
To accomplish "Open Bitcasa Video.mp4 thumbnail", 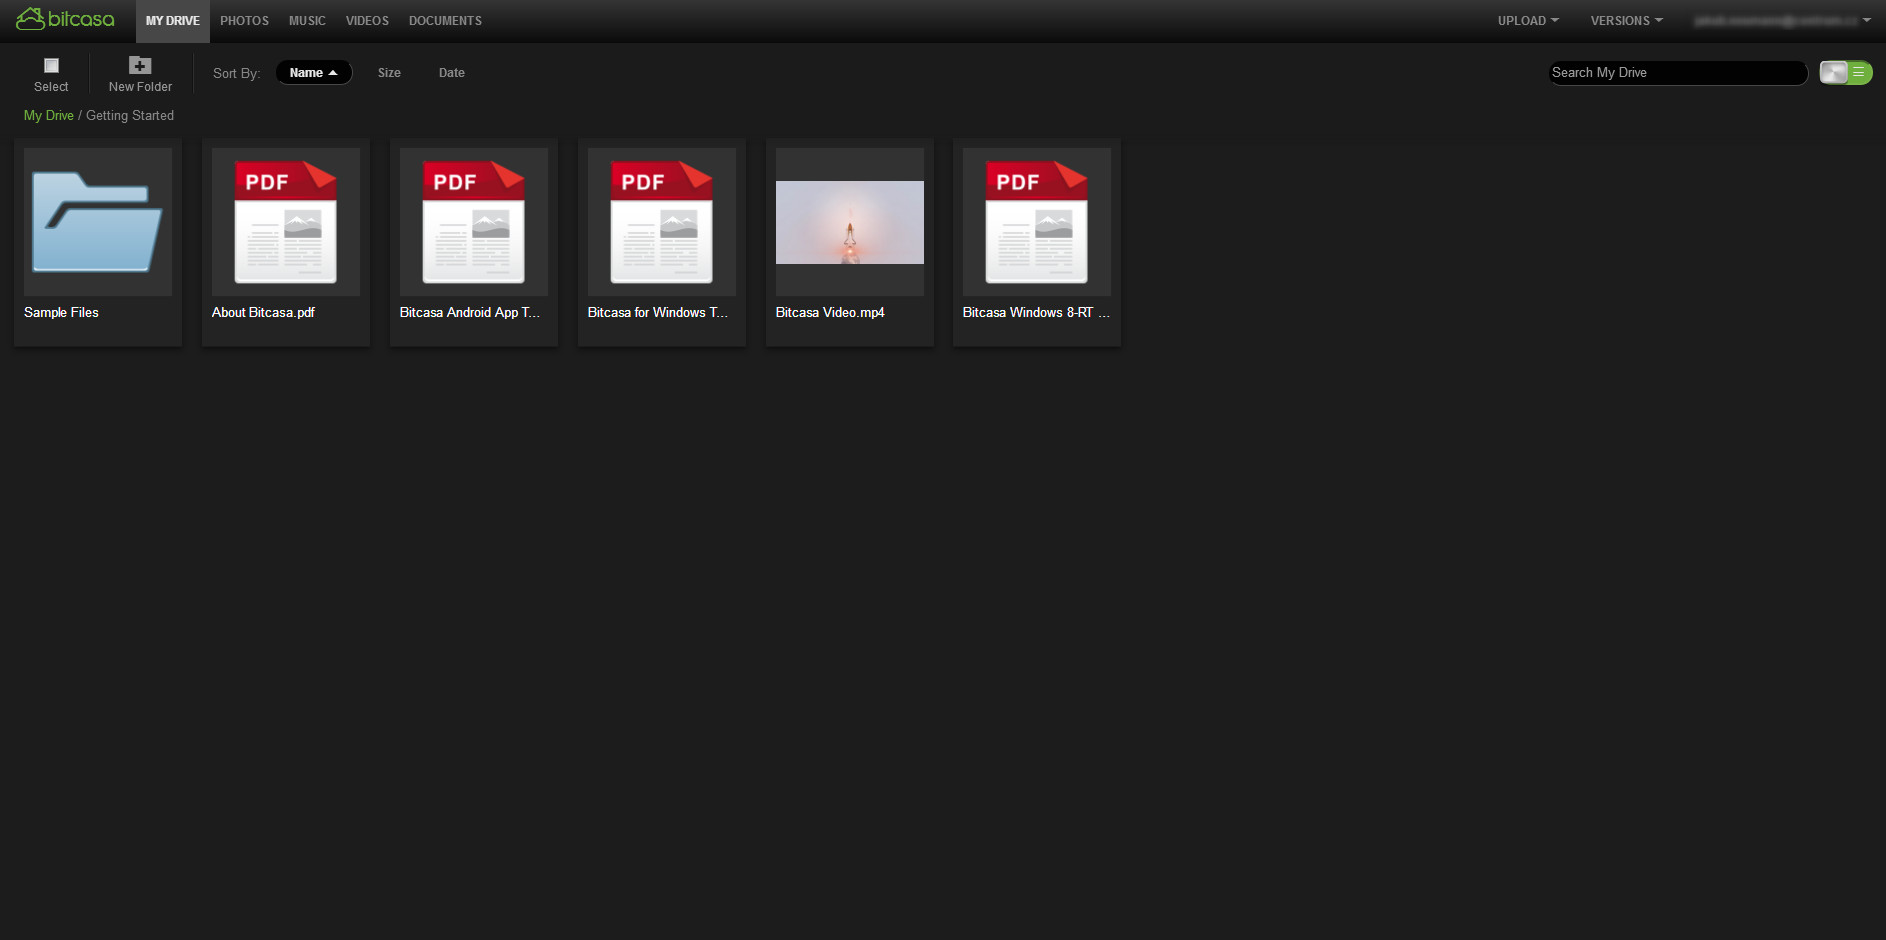I will 850,222.
